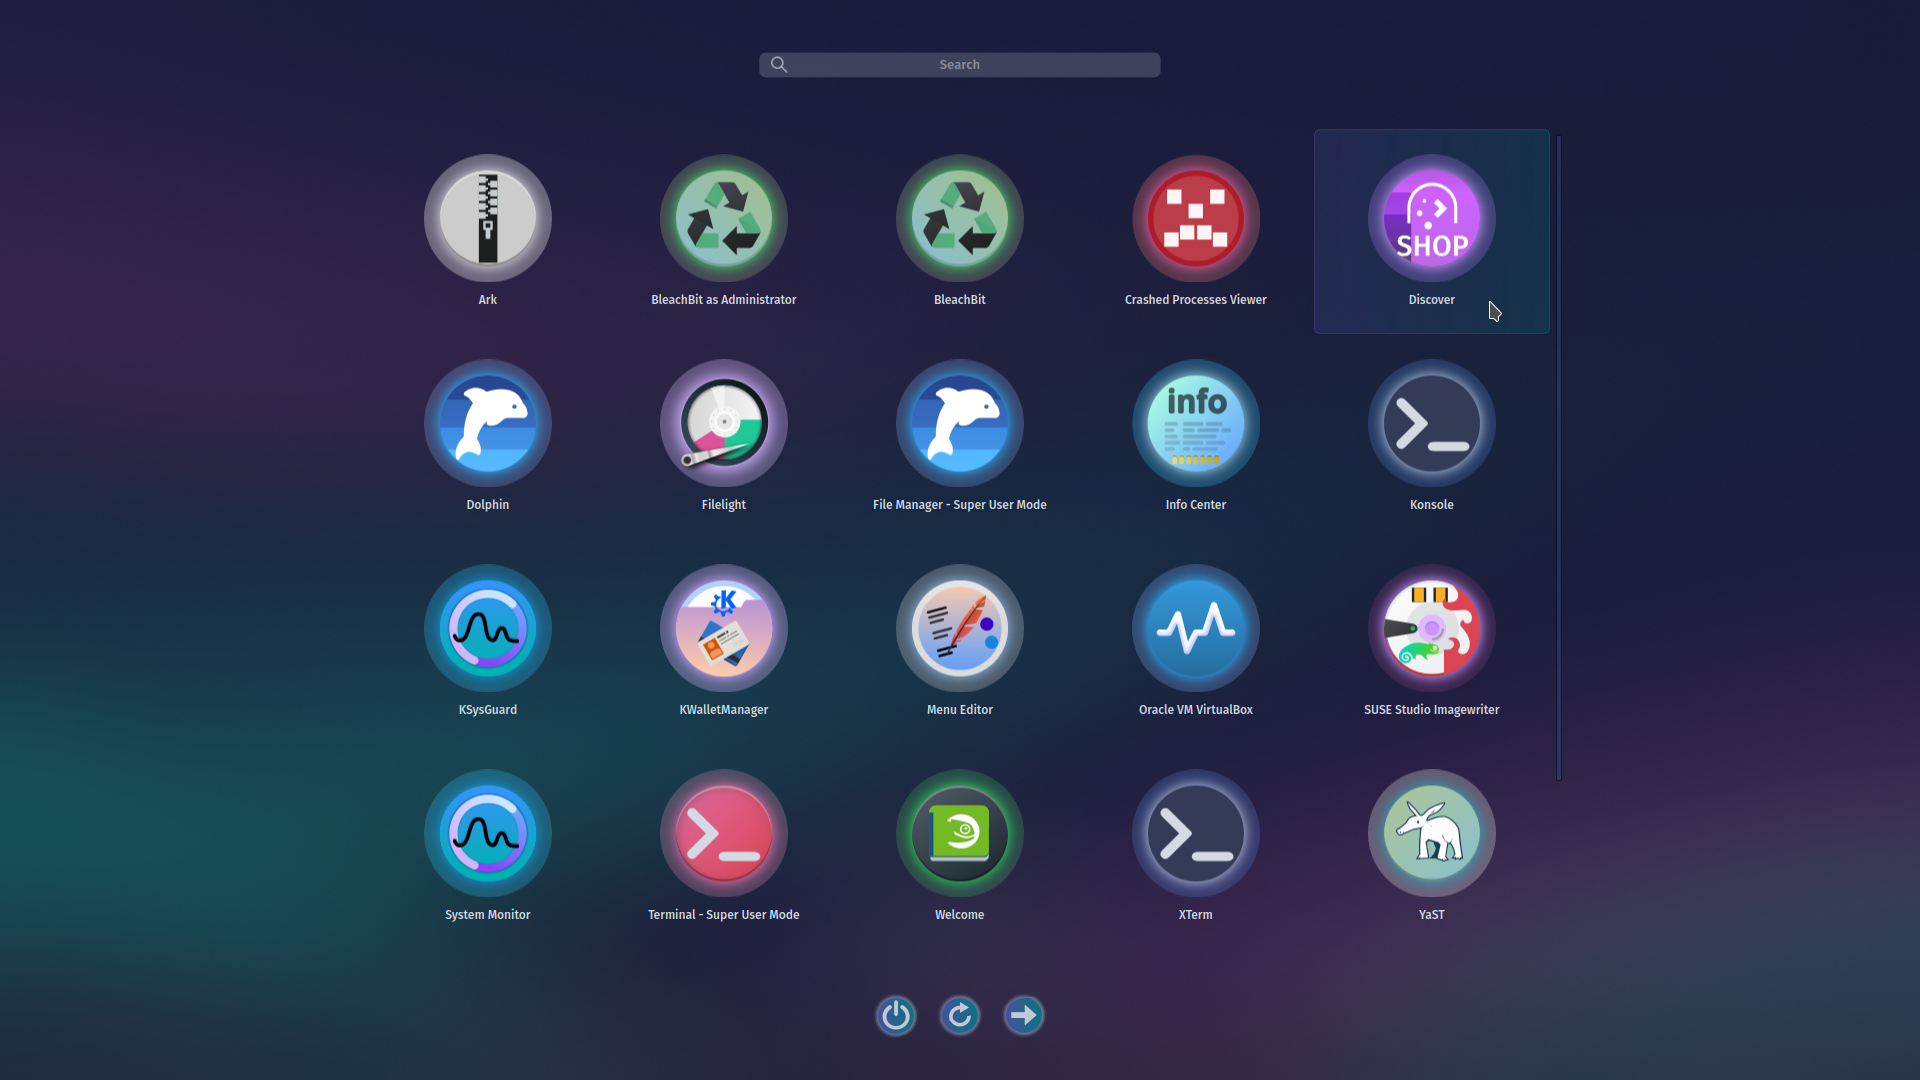Launch Oracle VM VirtualBox
This screenshot has height=1080, width=1920.
(x=1196, y=629)
